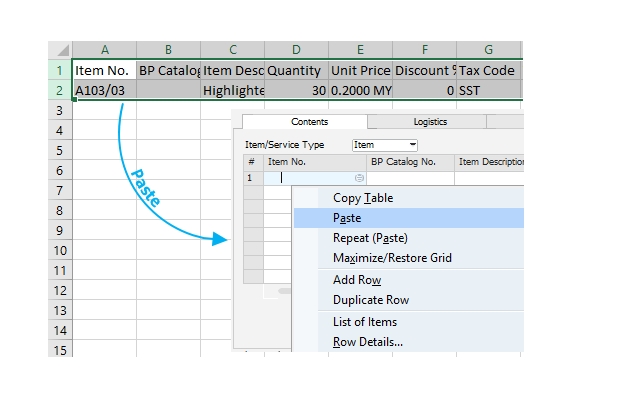618x403 pixels.
Task: Click the 'SST' tax code cell
Action: (x=488, y=90)
